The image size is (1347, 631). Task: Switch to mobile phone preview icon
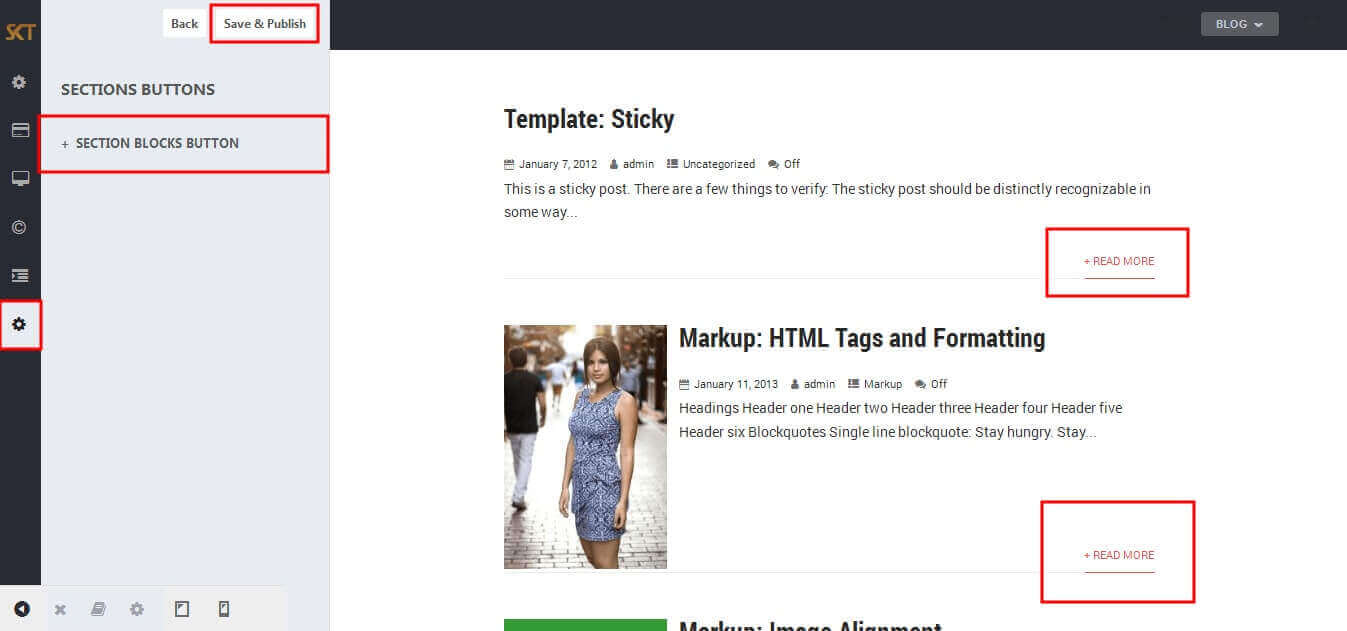(224, 608)
